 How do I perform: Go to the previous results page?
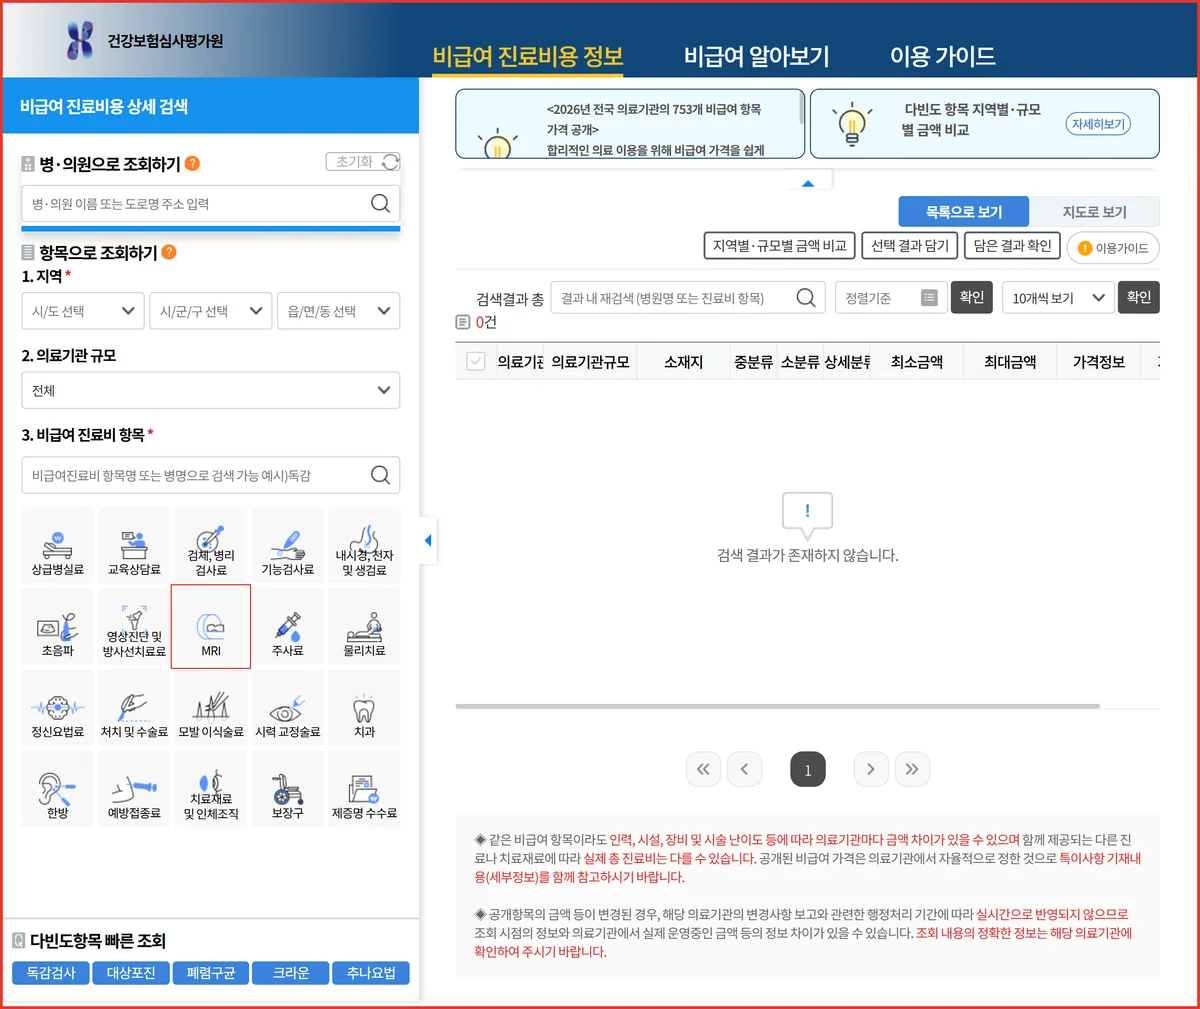pos(744,769)
